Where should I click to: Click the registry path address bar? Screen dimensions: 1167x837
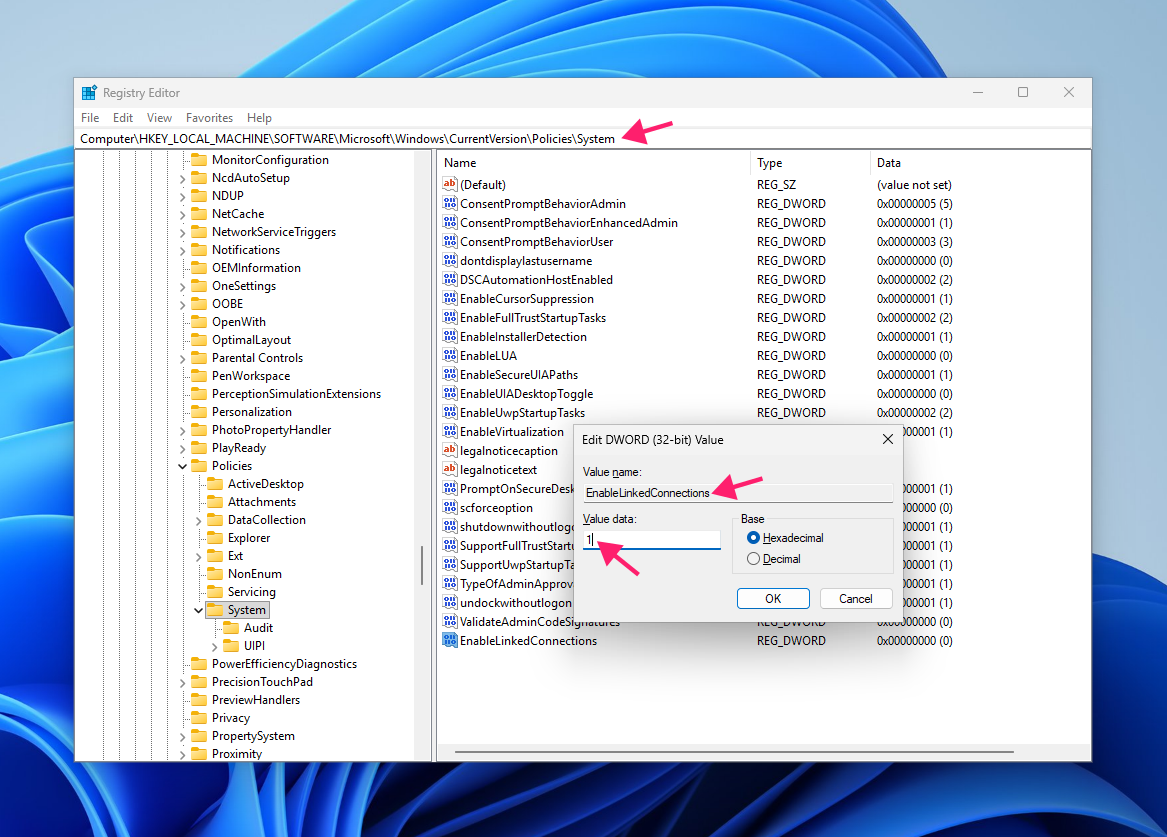pyautogui.click(x=583, y=138)
